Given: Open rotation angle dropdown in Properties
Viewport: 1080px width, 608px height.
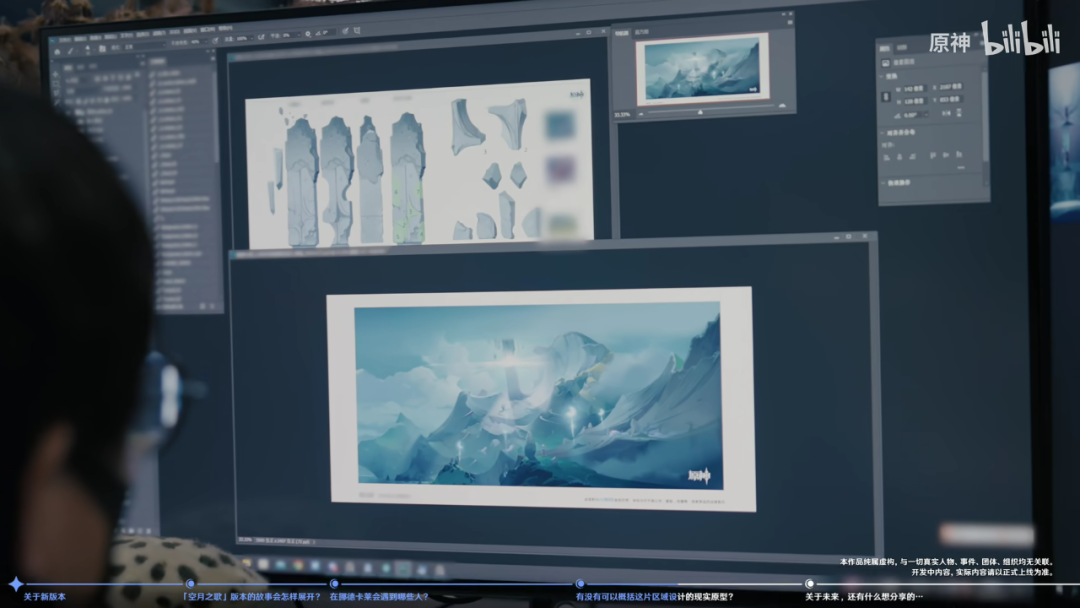Looking at the screenshot, I should [x=926, y=115].
